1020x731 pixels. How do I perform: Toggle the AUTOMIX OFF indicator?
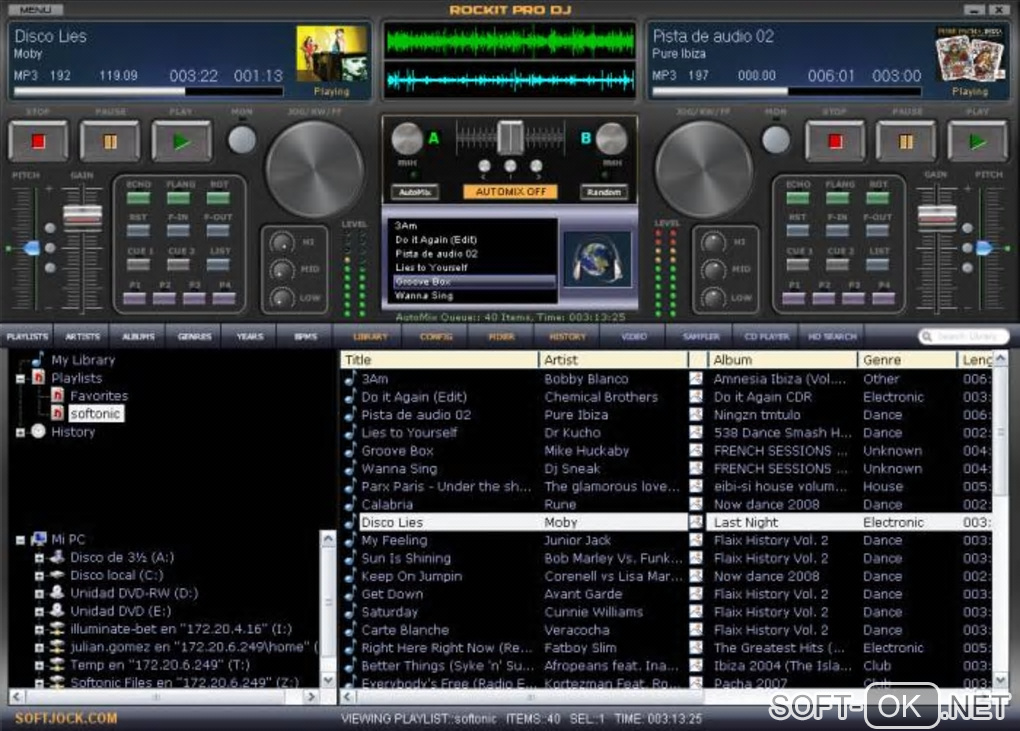511,192
